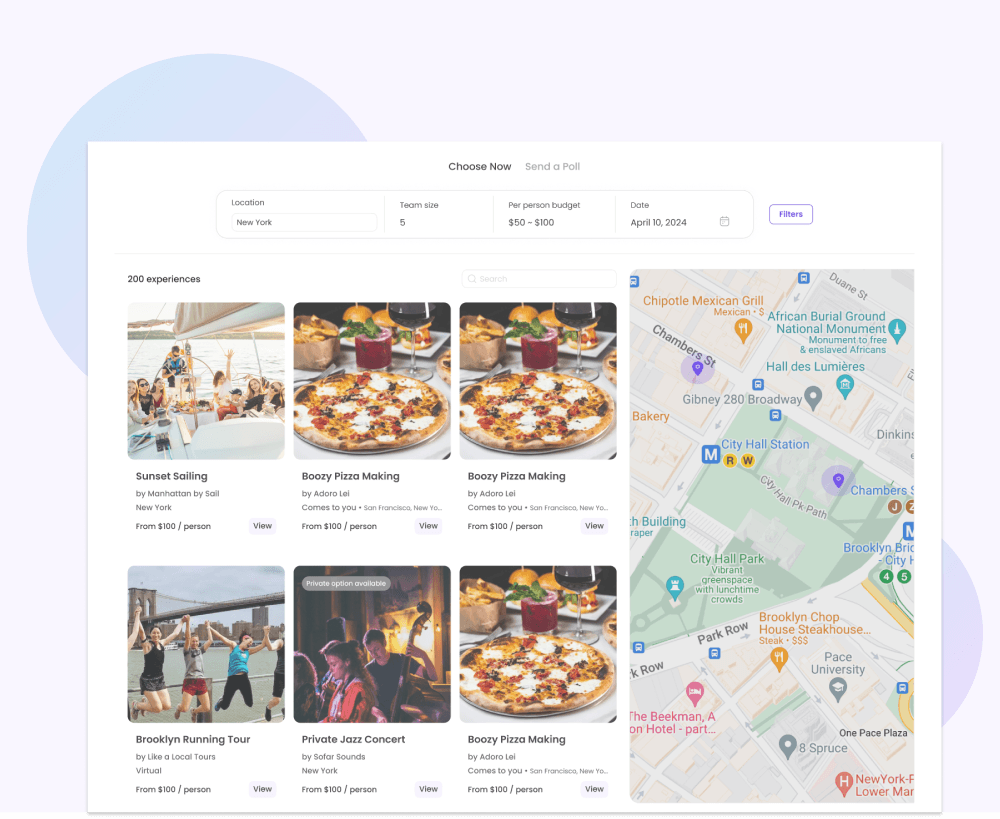Open the Per person budget selector
Viewport: 1000px width, 819px height.
(x=554, y=214)
